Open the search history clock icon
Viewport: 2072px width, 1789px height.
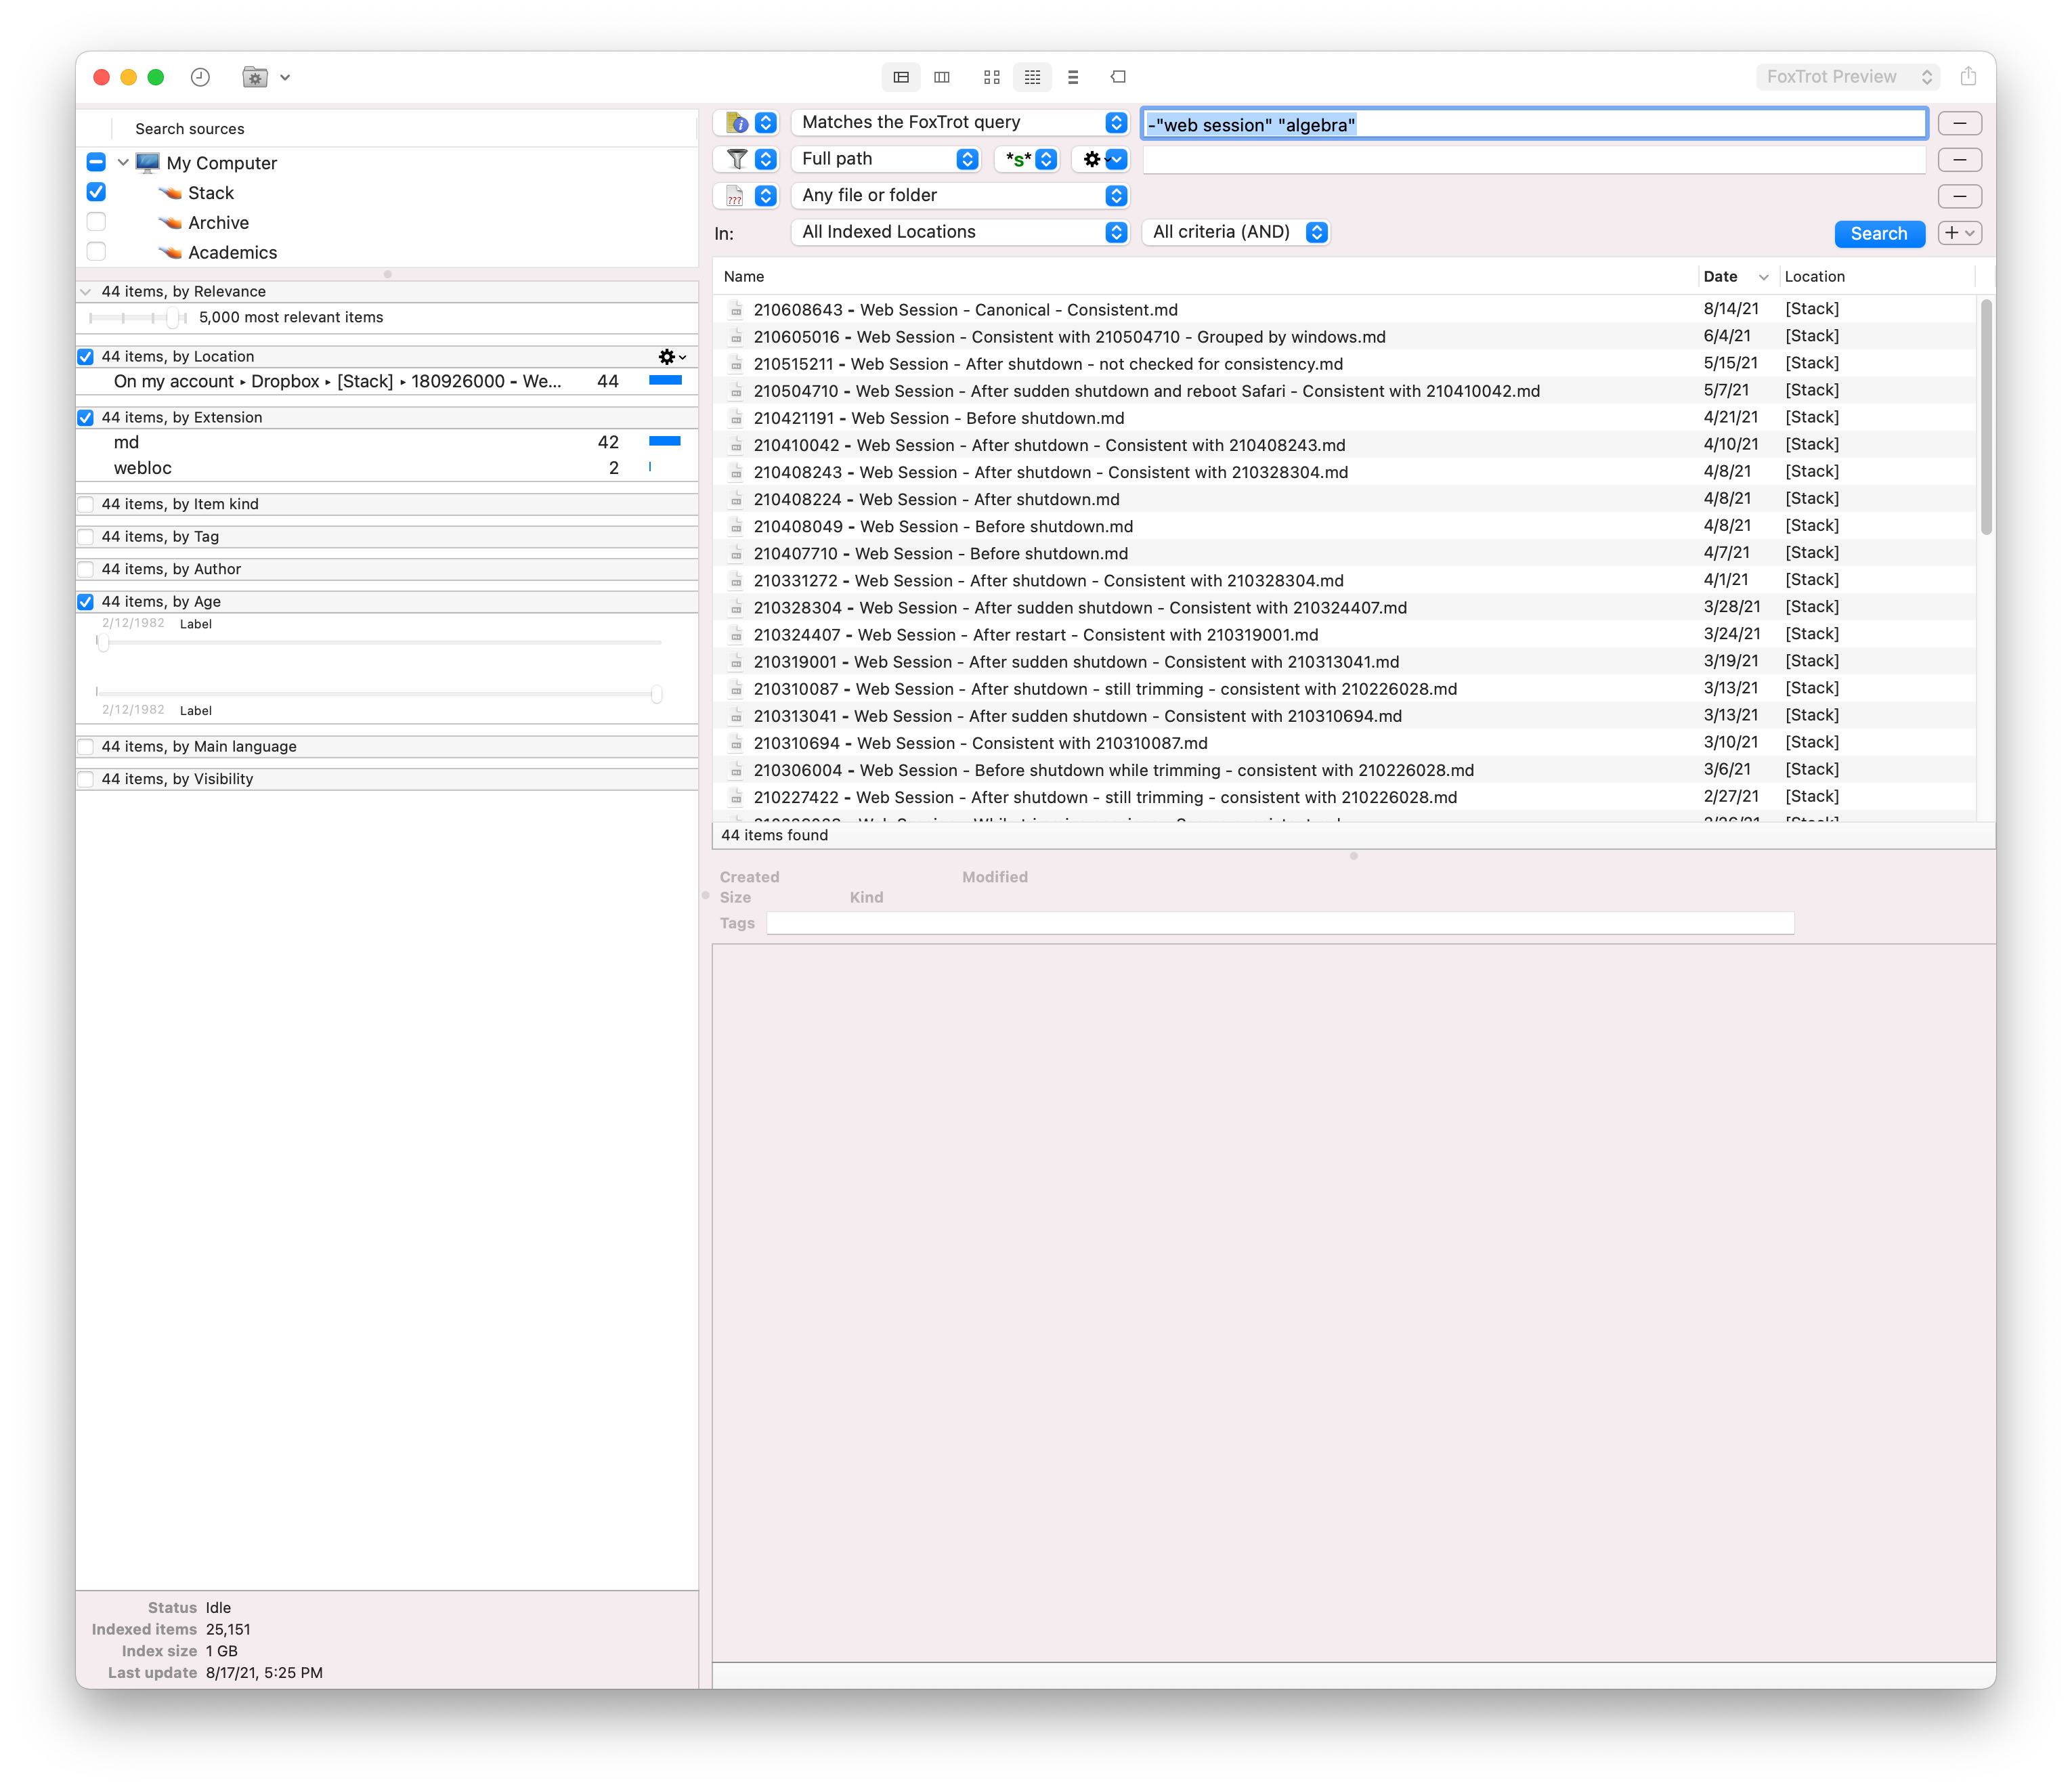point(200,77)
